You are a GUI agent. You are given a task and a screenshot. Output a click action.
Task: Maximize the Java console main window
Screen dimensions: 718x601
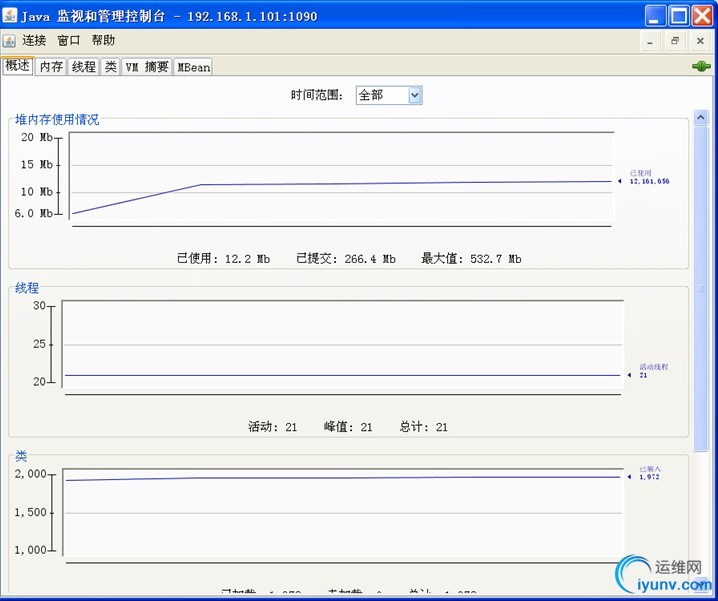point(679,16)
